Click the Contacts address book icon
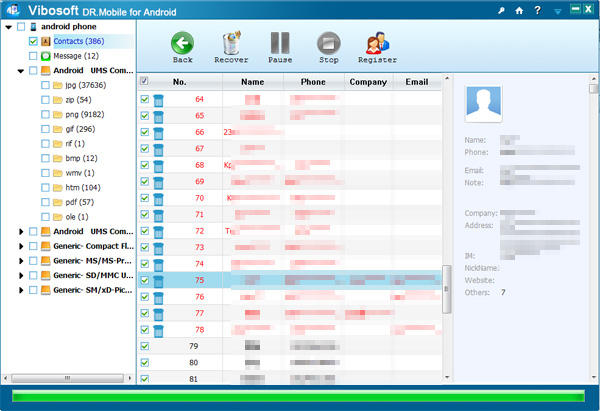Viewport: 600px width, 411px height. click(x=46, y=41)
